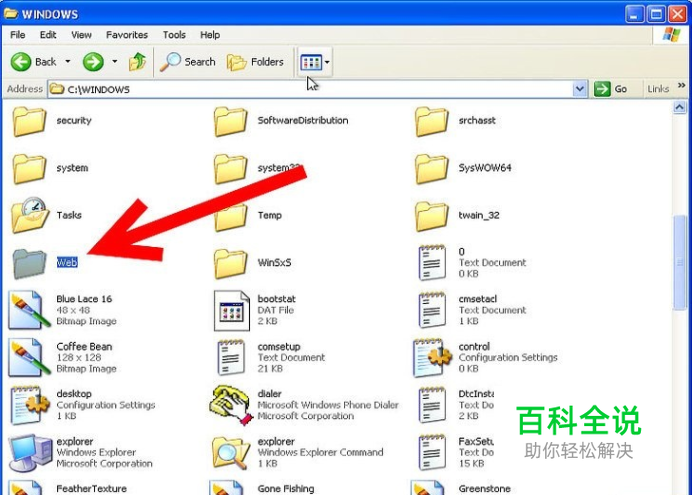Maximize the WINDOWS explorer window
692x495 pixels.
pos(656,15)
